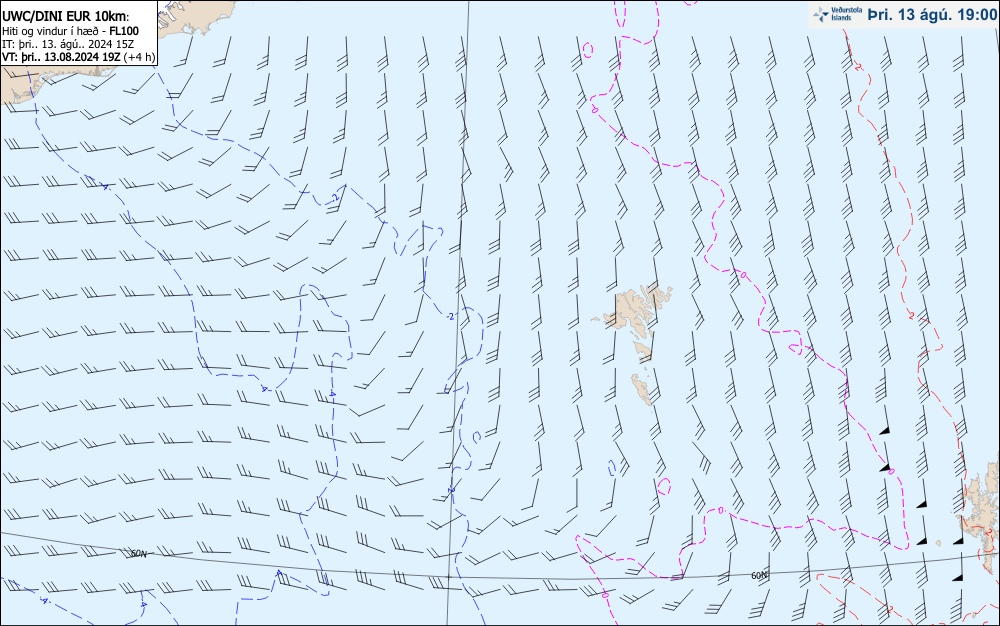Screen dimensions: 1000x626
Task: Click the 'UWC/DINI EUR 10km:' title text
Action: click(65, 17)
